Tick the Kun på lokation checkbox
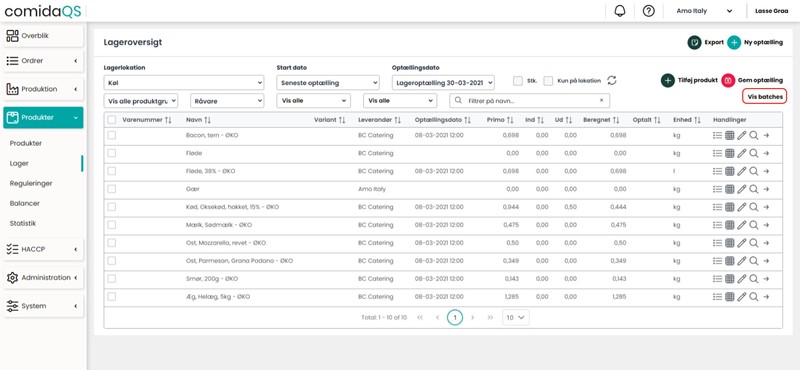Image resolution: width=800 pixels, height=370 pixels. click(x=548, y=81)
